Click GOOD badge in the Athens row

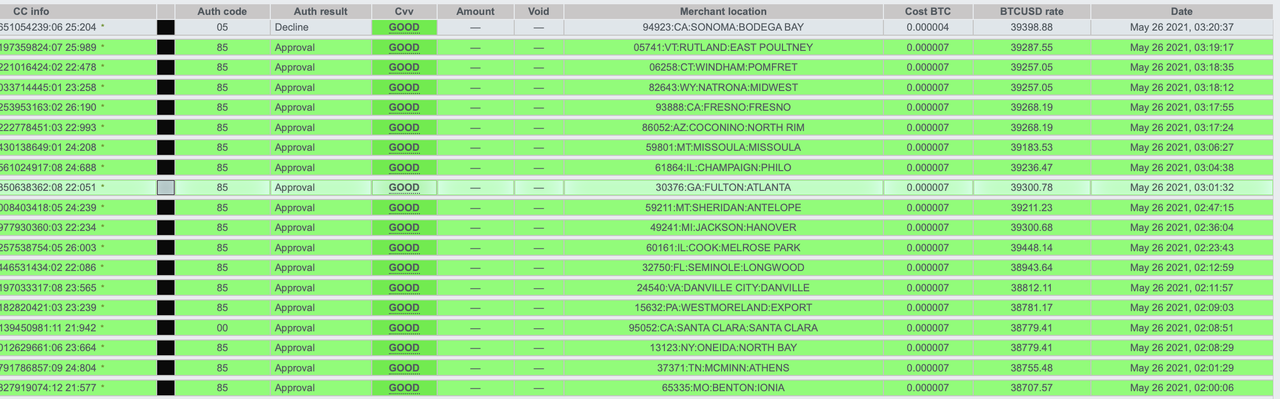[404, 367]
